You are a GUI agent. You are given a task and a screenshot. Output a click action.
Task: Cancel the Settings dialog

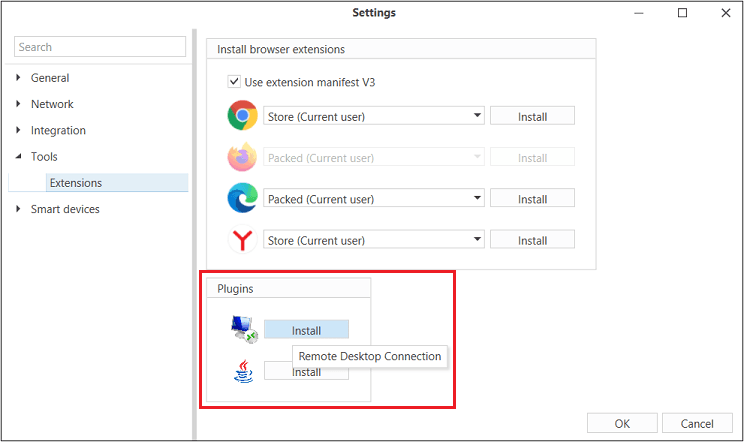(x=698, y=423)
